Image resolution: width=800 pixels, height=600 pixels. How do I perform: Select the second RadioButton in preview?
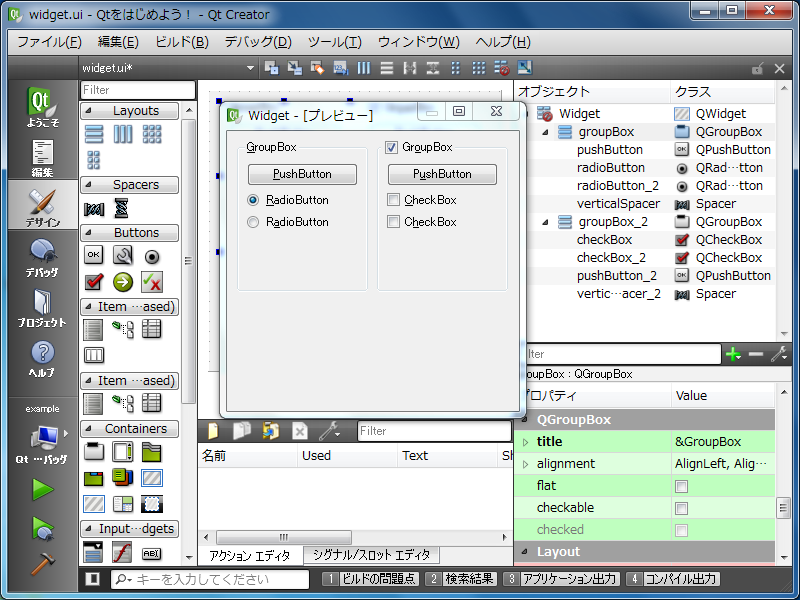click(253, 222)
